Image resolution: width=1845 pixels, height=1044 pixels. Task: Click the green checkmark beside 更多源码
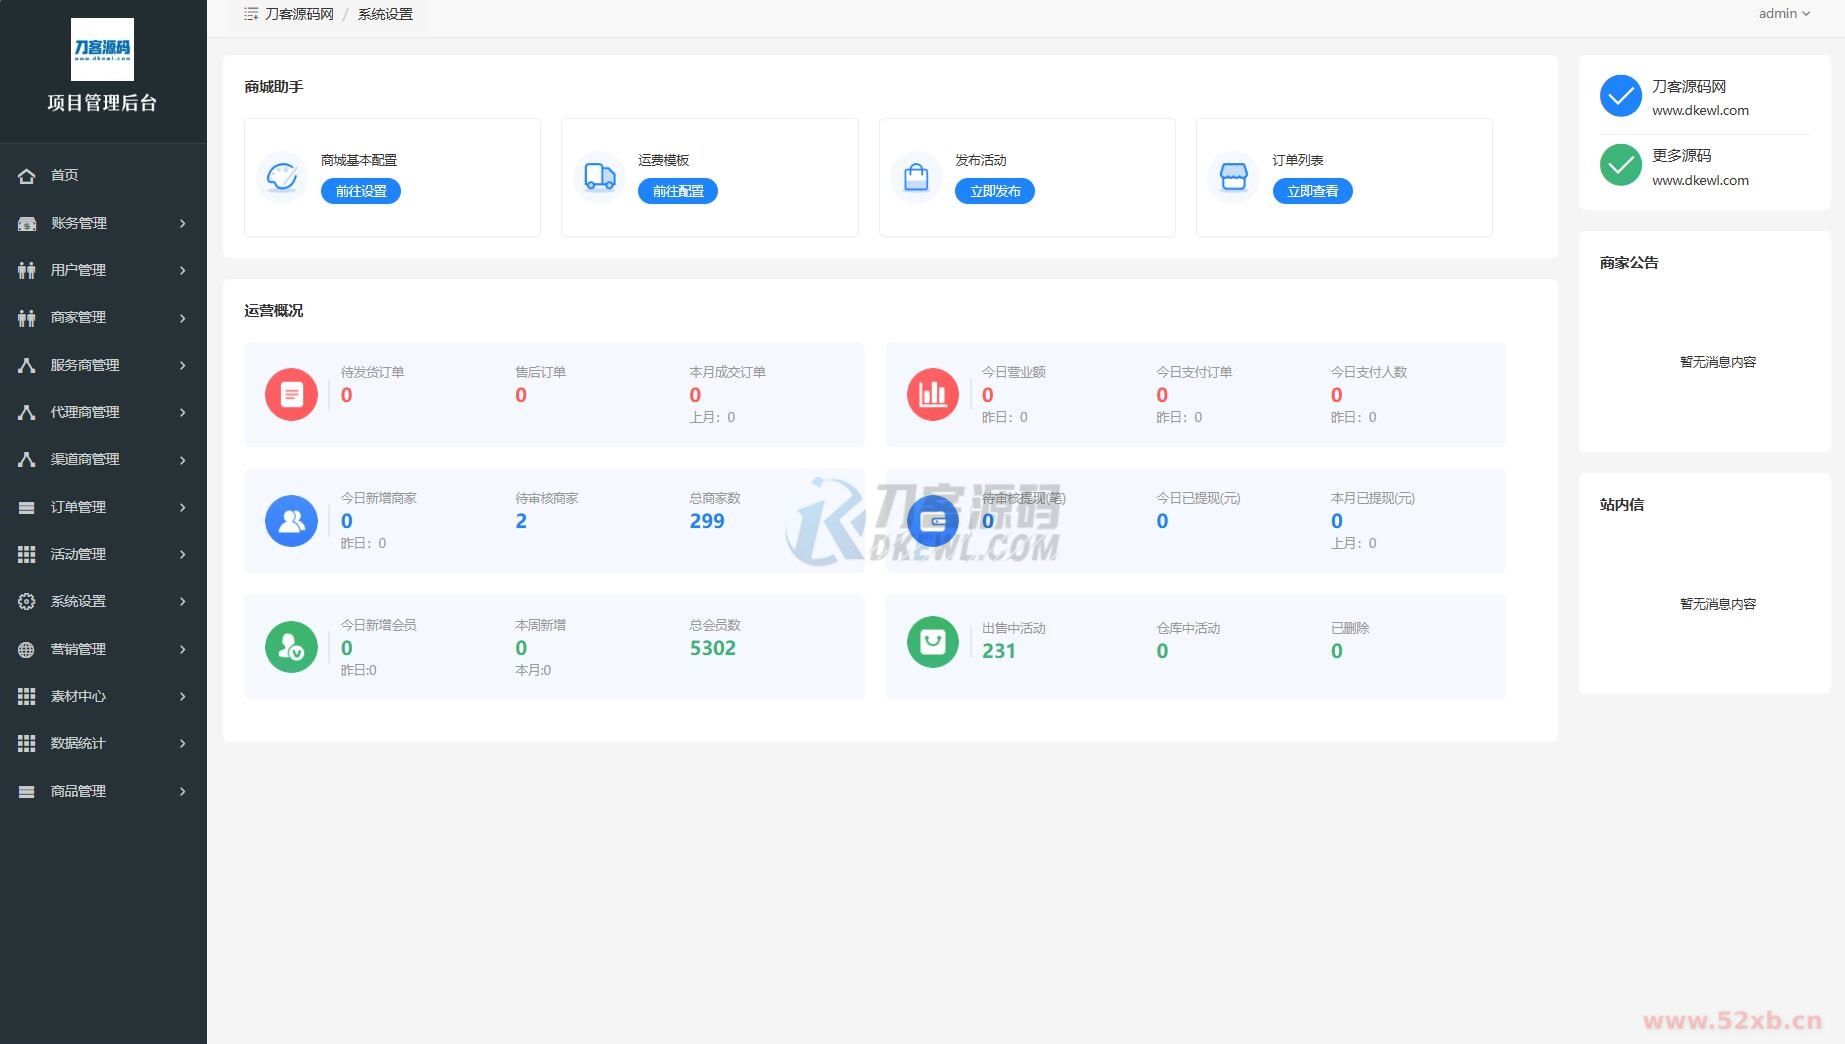[x=1620, y=166]
